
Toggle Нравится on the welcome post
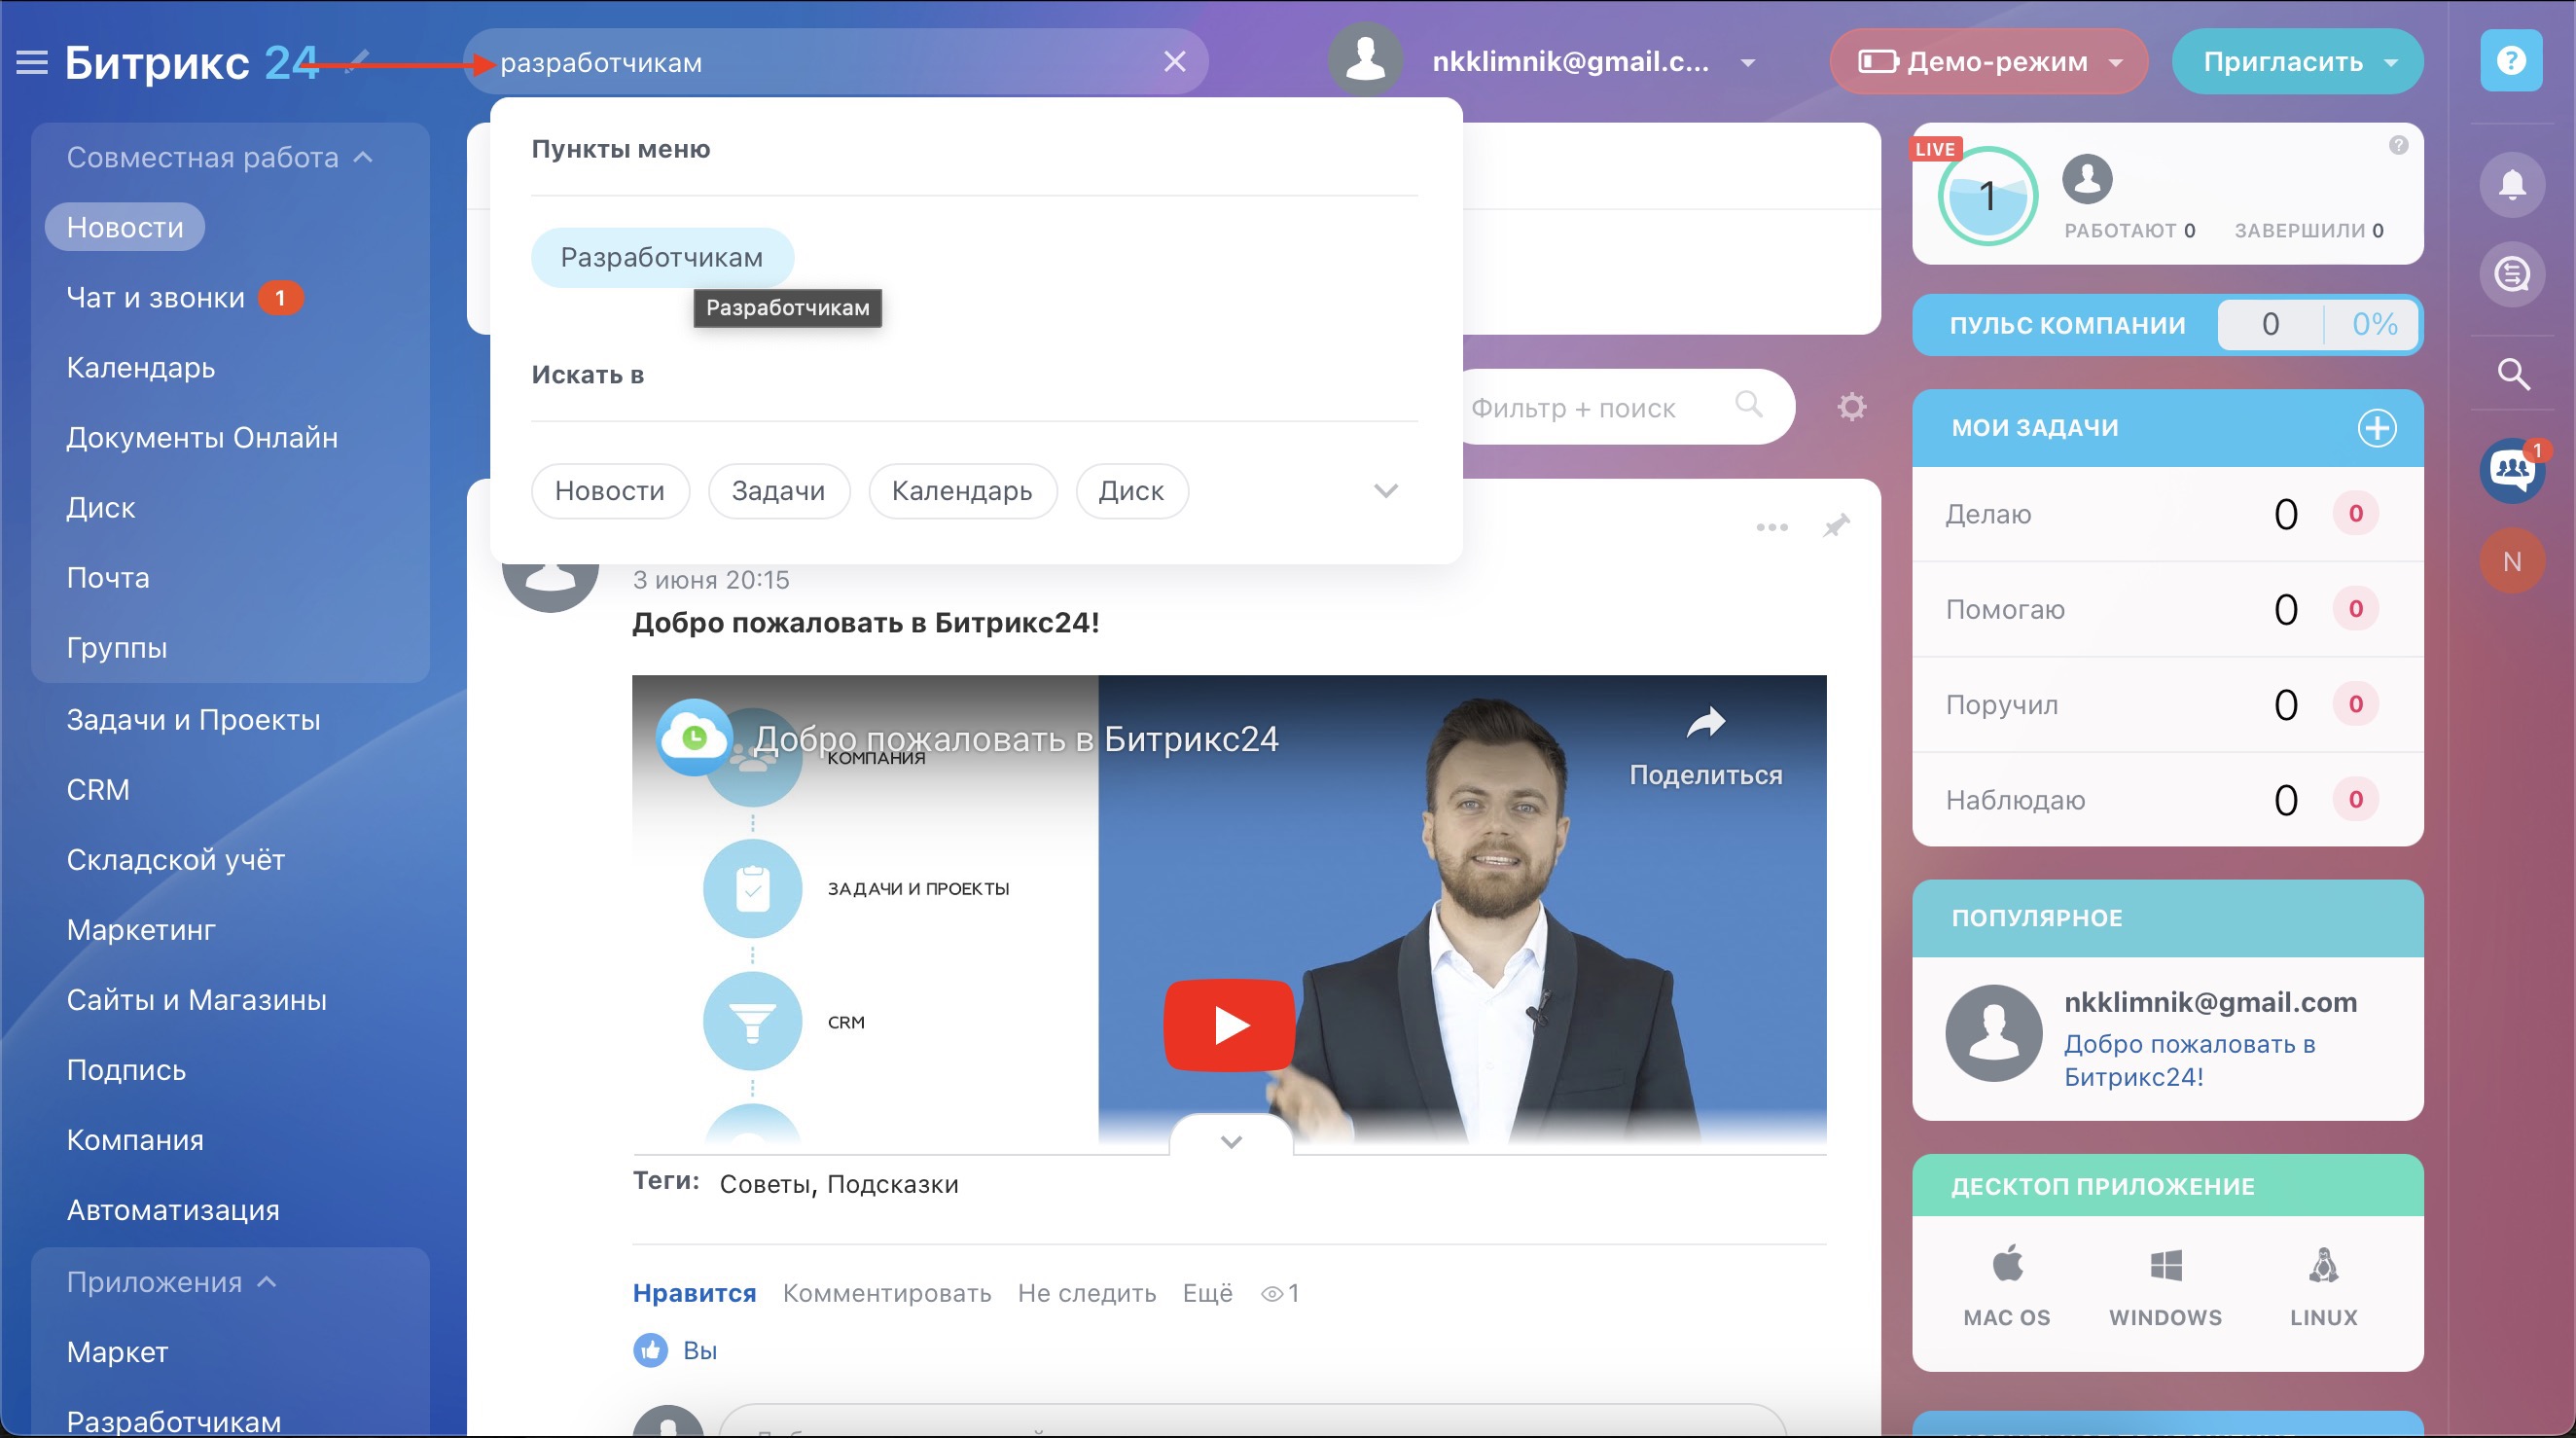[694, 1292]
